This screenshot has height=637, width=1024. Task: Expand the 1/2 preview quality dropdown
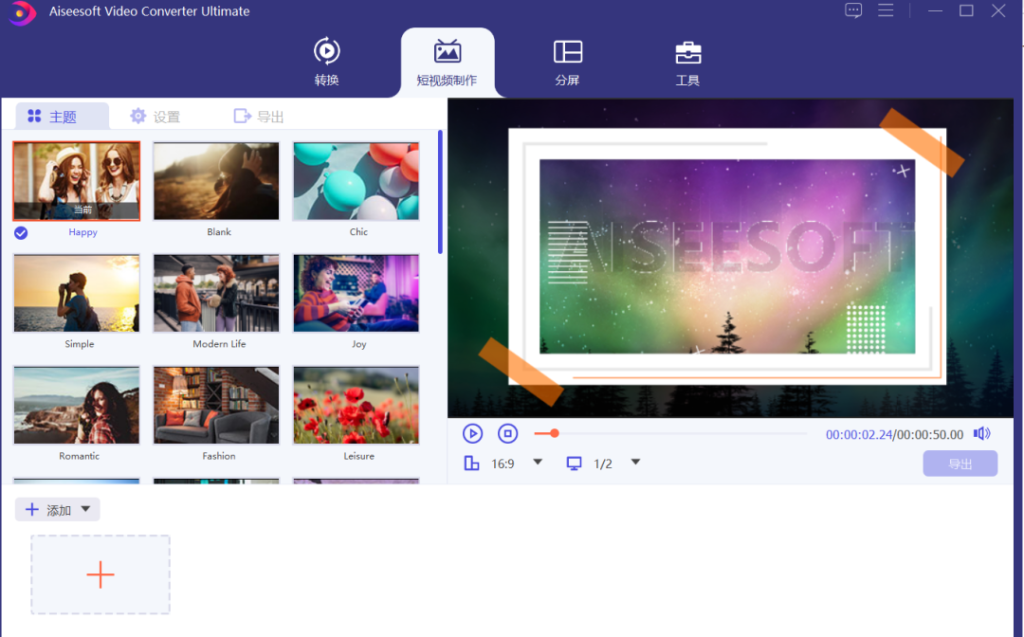click(635, 462)
